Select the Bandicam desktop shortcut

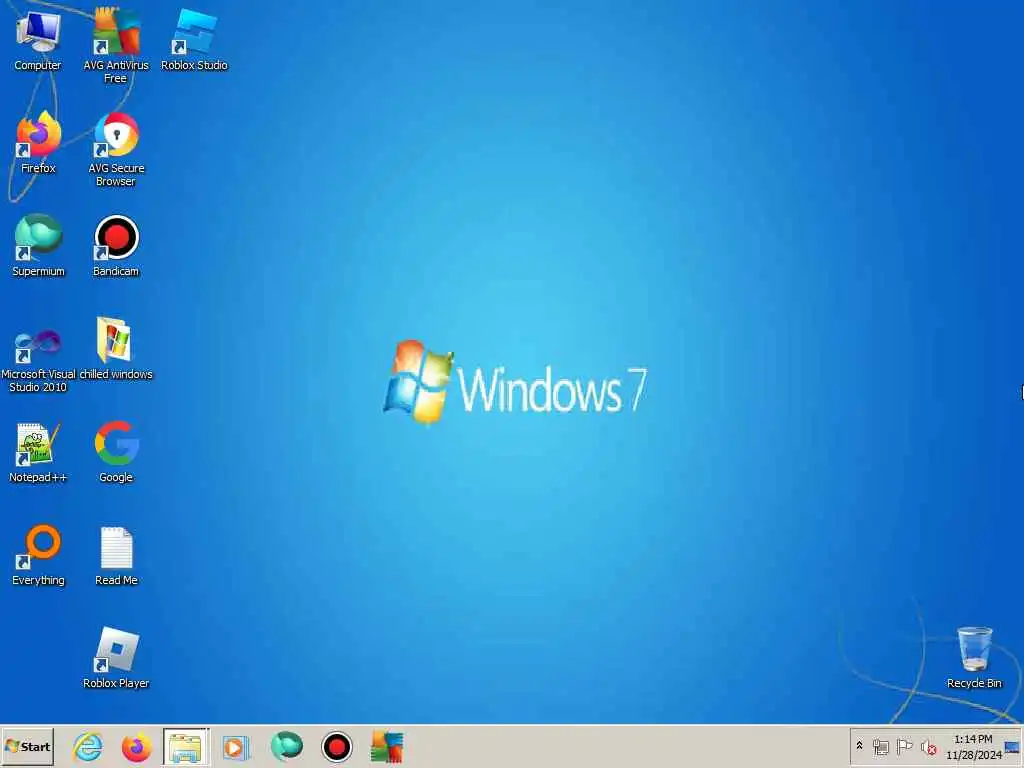116,246
